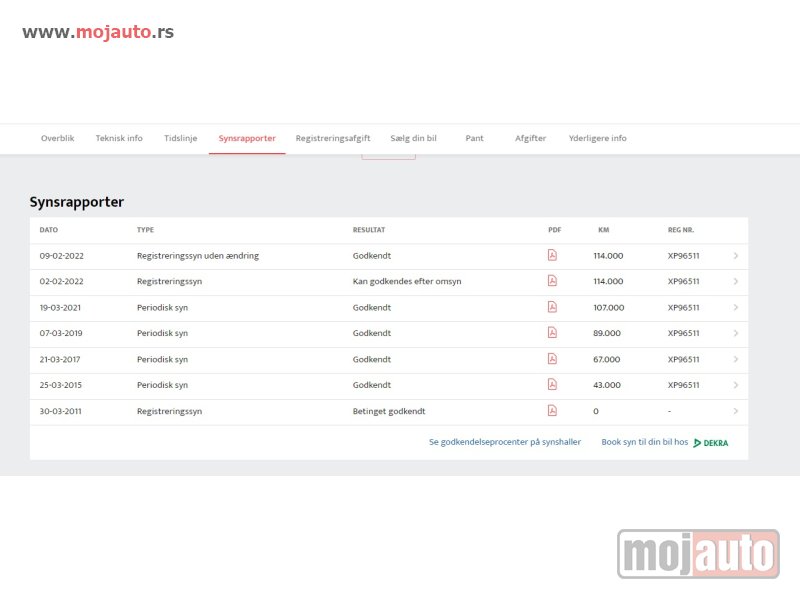Expand the 09-02-2022 row chevron
The height and width of the screenshot is (600, 800).
click(x=736, y=256)
